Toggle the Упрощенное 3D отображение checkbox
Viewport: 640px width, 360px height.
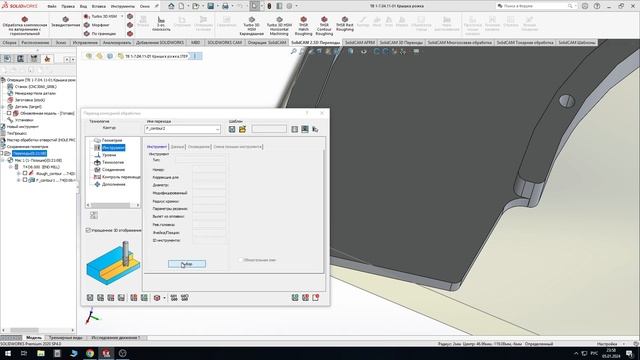pos(88,230)
